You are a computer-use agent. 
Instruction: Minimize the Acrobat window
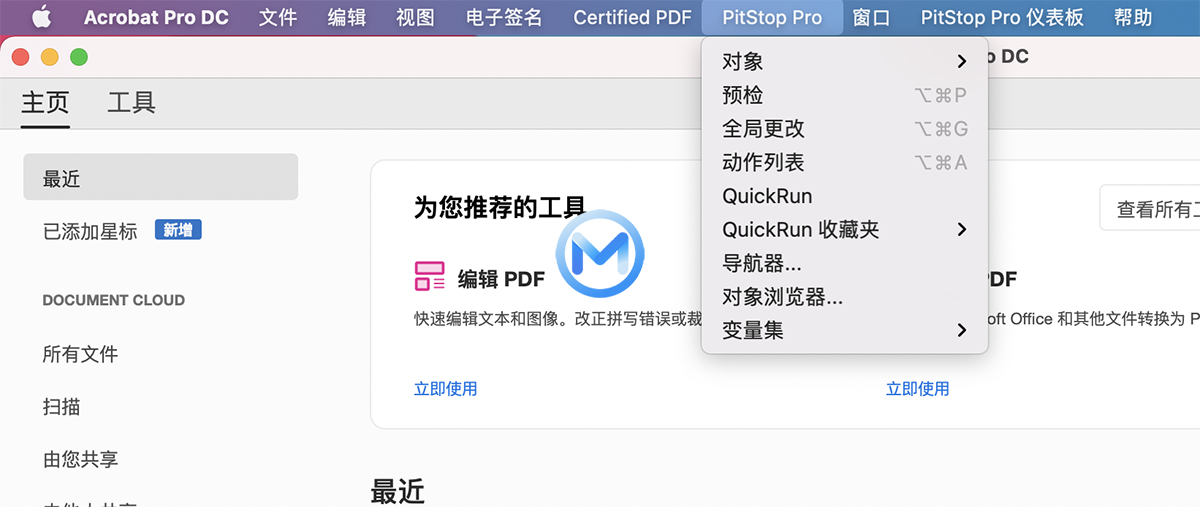tap(49, 57)
